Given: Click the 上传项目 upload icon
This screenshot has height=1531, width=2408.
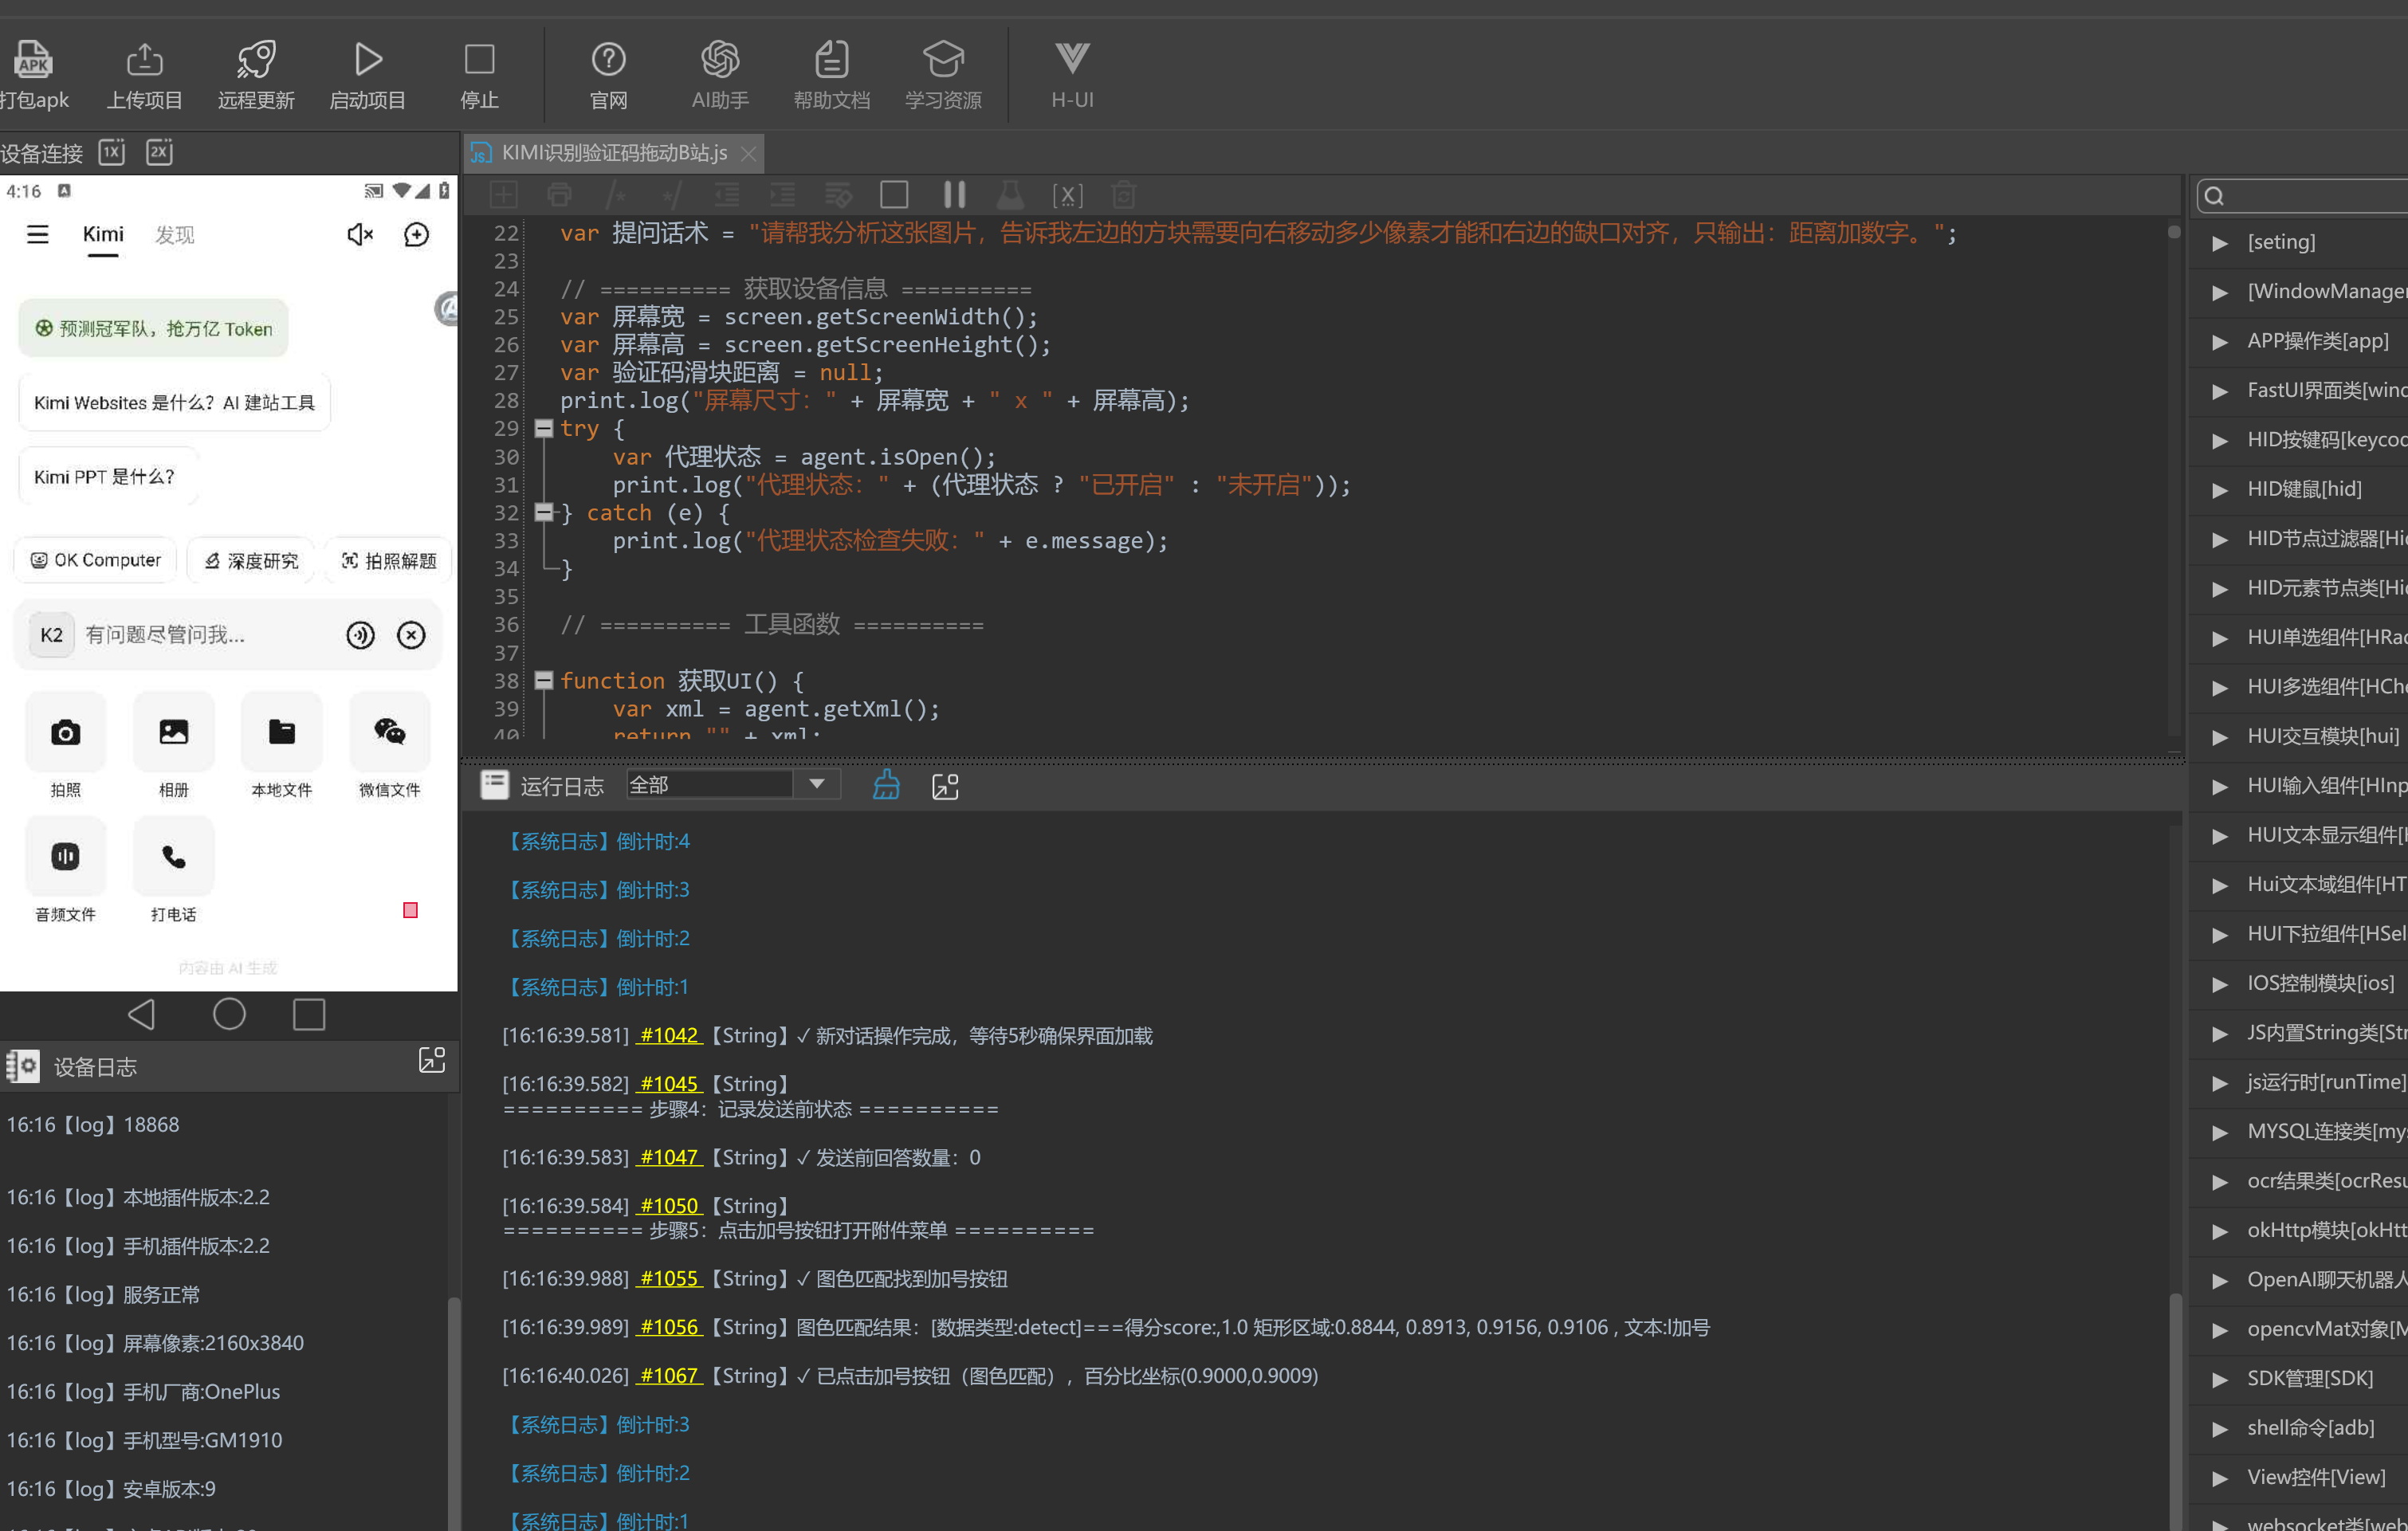Looking at the screenshot, I should pos(145,59).
